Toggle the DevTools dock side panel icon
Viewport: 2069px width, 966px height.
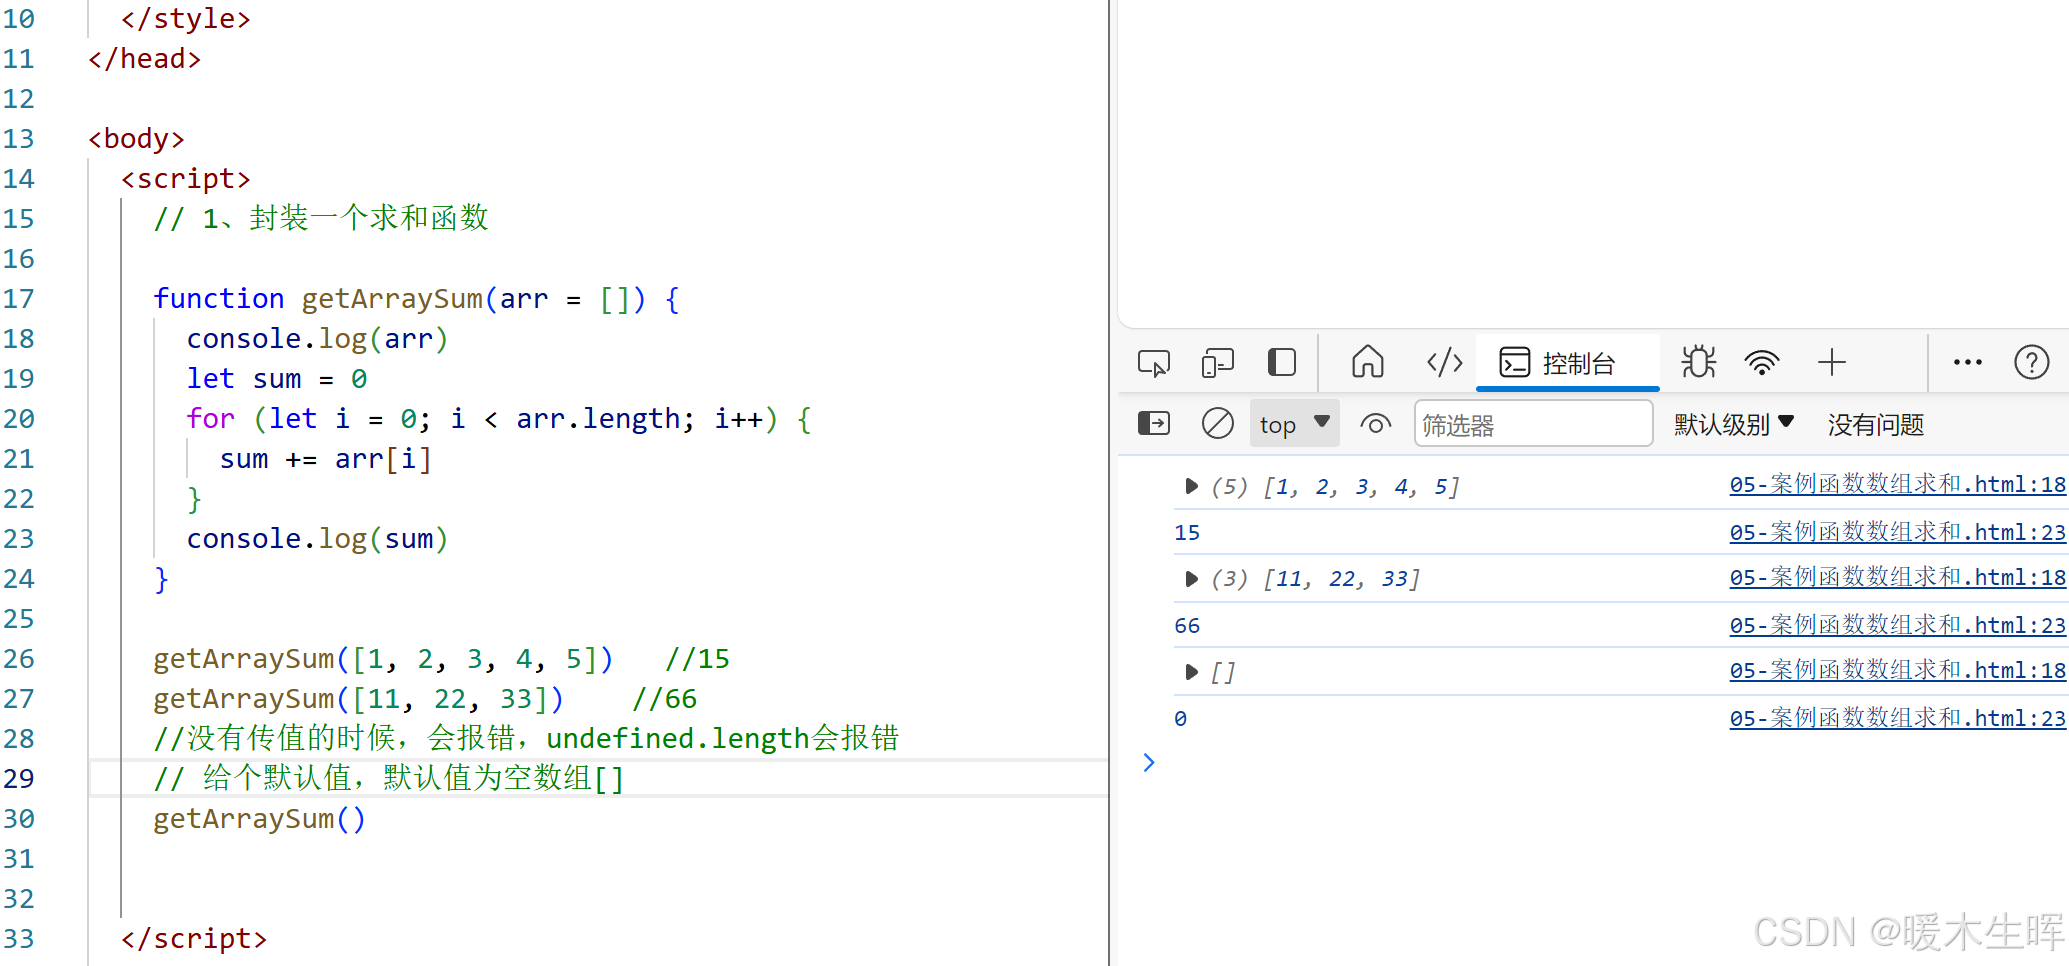point(1281,362)
